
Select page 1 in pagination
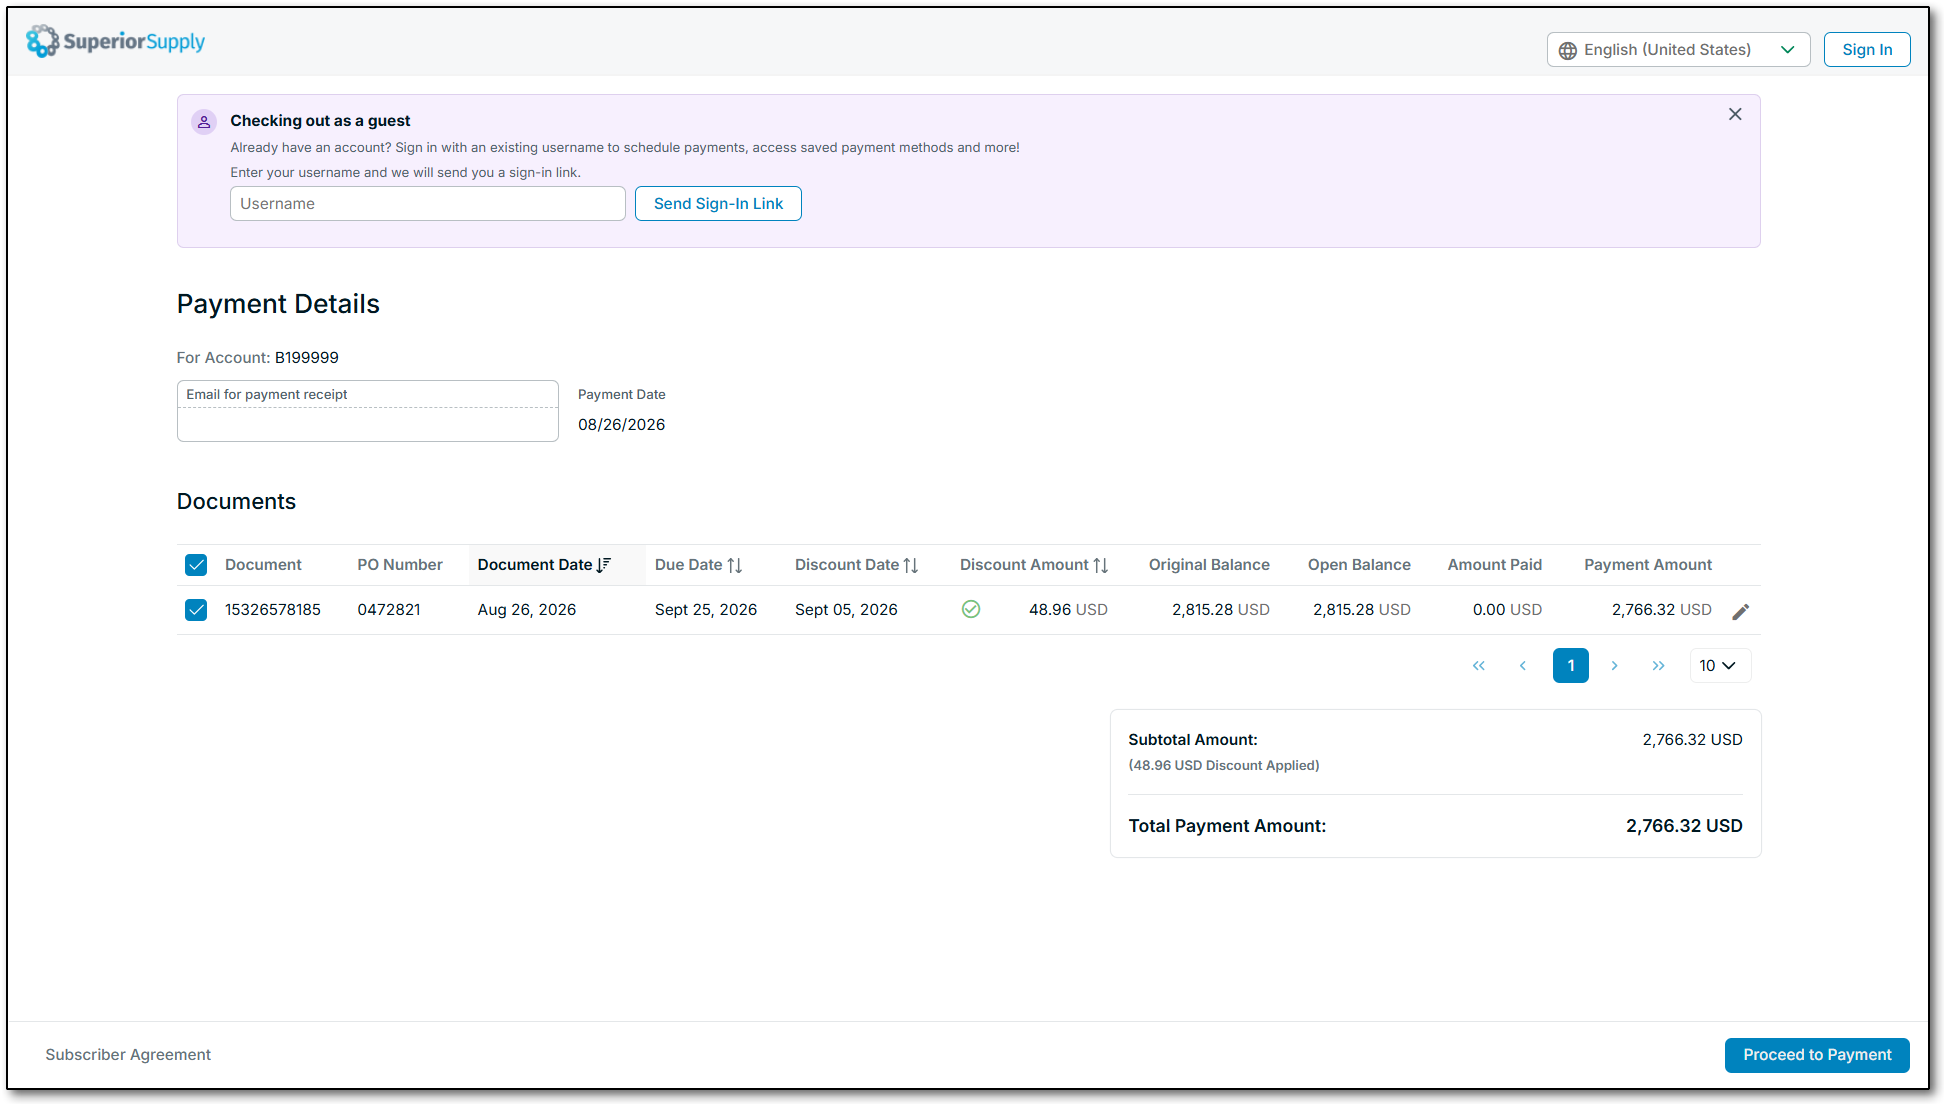[x=1571, y=666]
